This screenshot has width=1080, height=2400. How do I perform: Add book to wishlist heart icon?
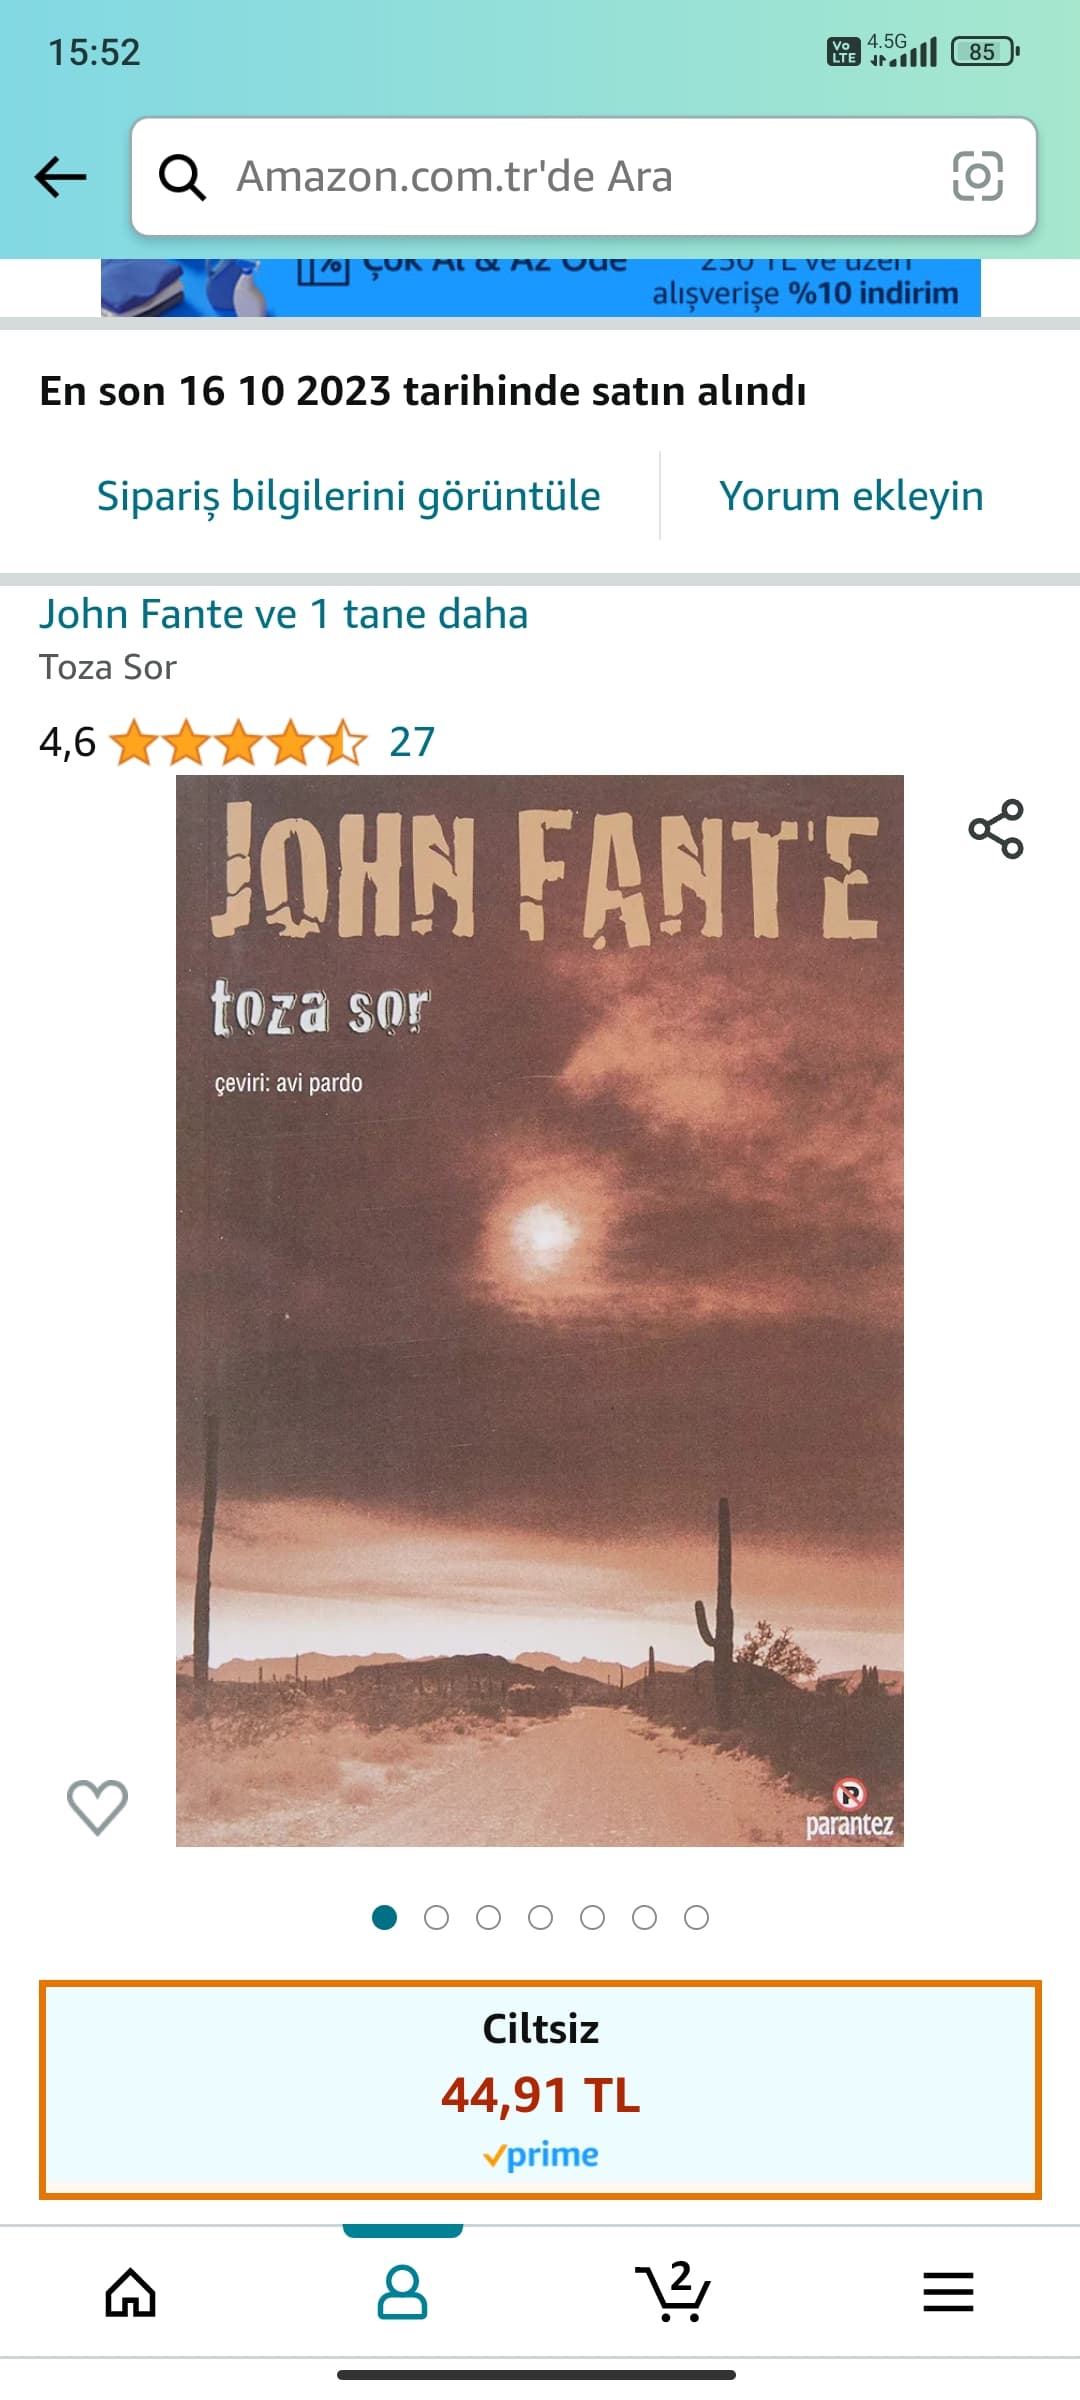[97, 1807]
